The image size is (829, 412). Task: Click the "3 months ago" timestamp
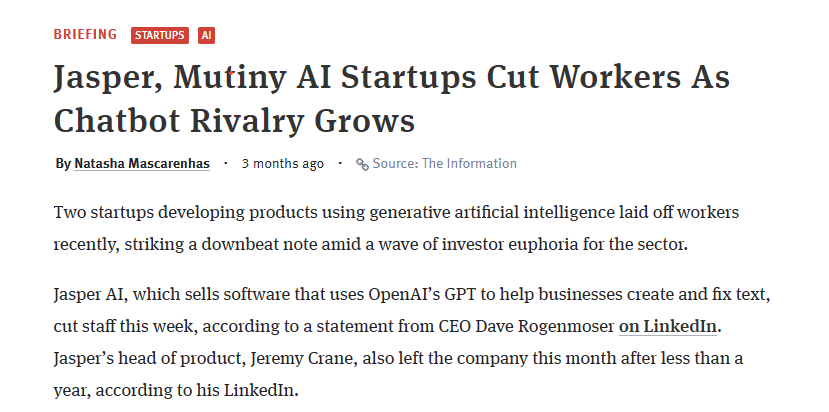283,163
